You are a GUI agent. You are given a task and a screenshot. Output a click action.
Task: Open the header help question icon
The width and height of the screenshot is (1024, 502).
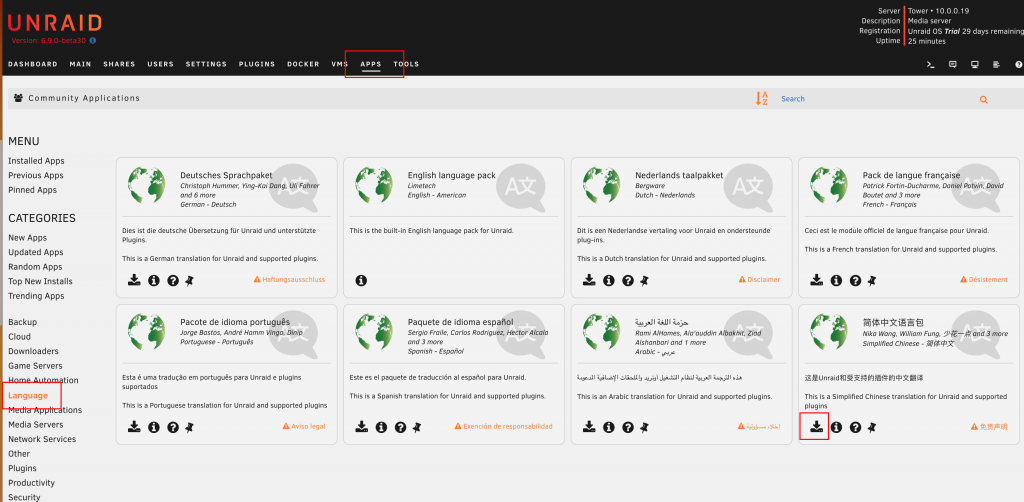1019,64
